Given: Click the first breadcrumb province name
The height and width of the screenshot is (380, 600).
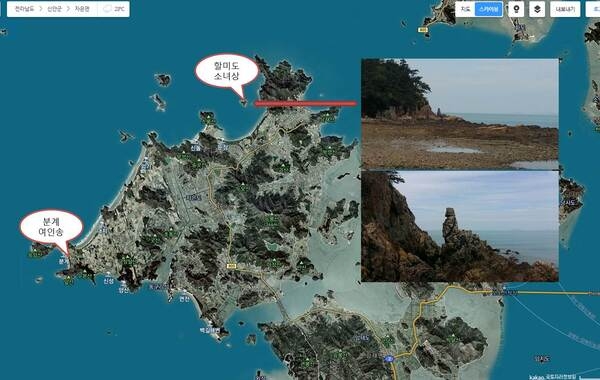Looking at the screenshot, I should click(24, 9).
